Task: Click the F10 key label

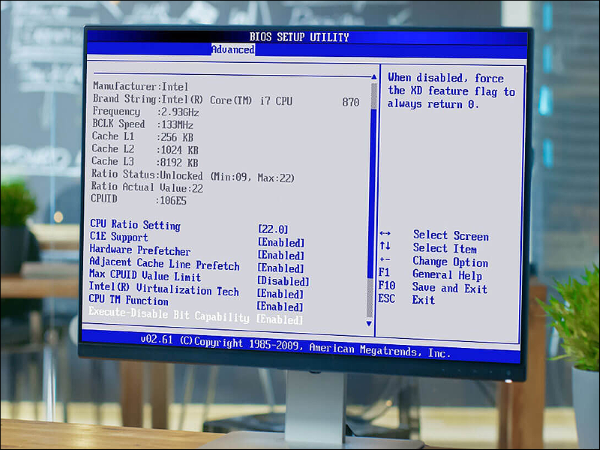Action: point(387,288)
